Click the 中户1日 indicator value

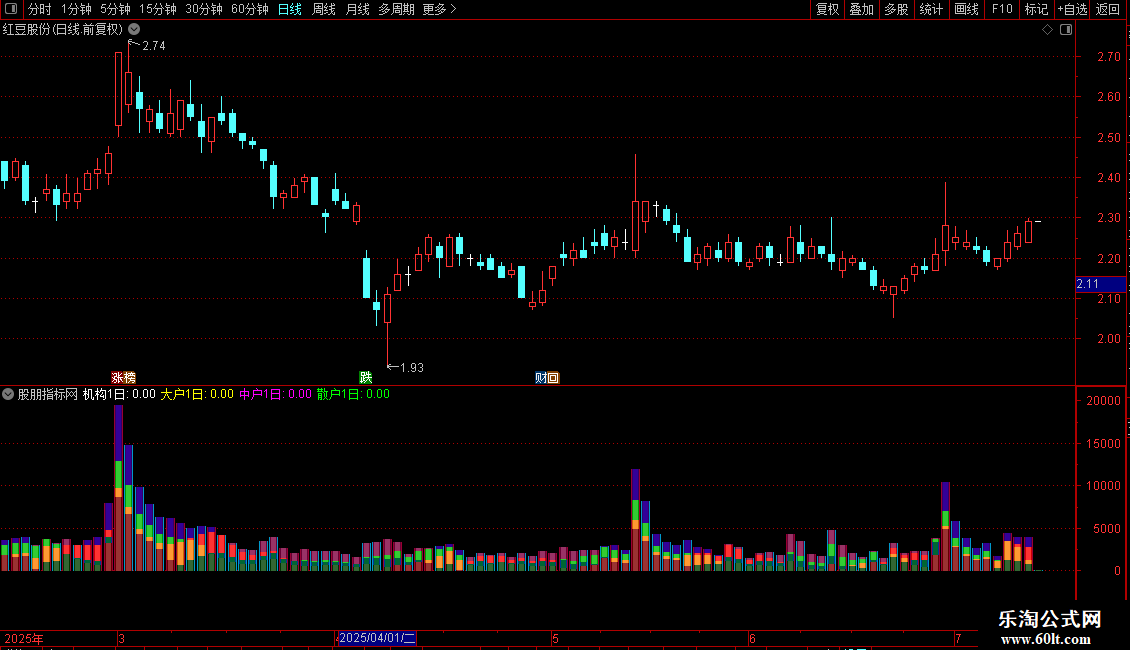click(275, 394)
